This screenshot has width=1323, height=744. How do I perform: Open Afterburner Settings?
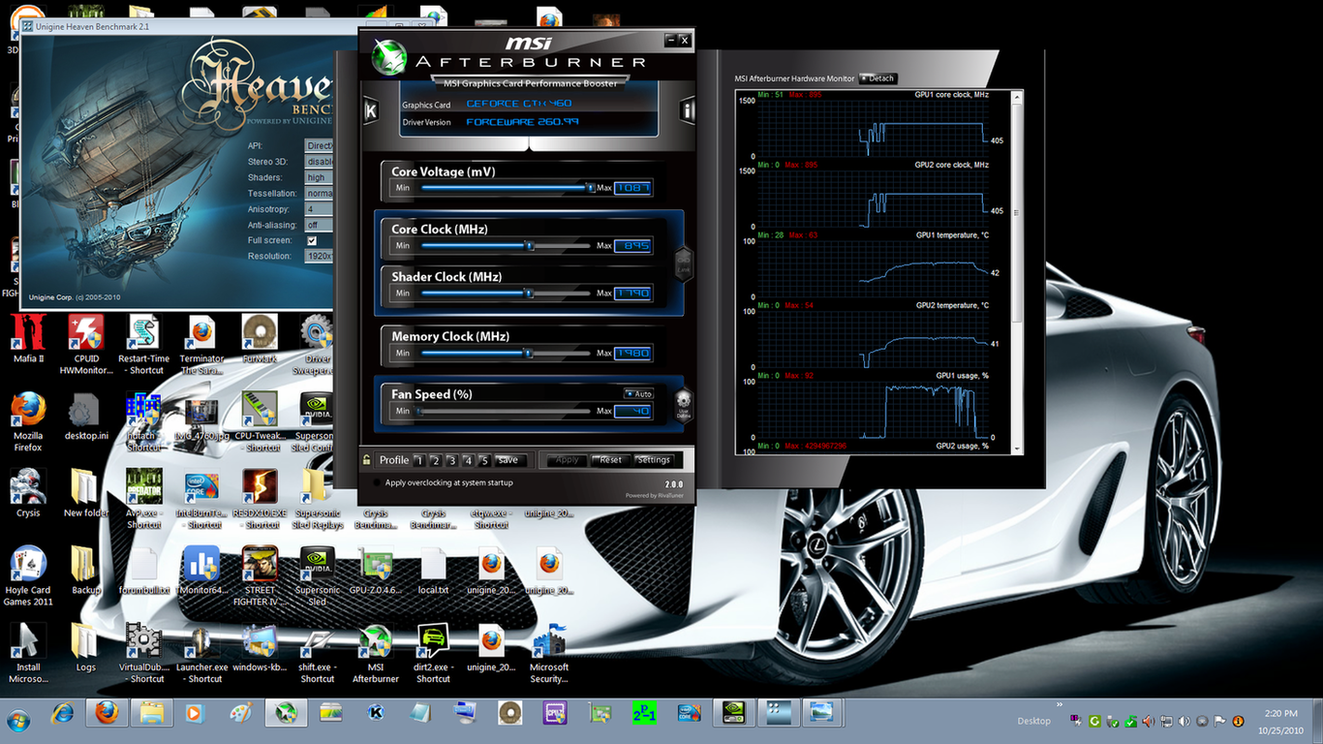(654, 460)
